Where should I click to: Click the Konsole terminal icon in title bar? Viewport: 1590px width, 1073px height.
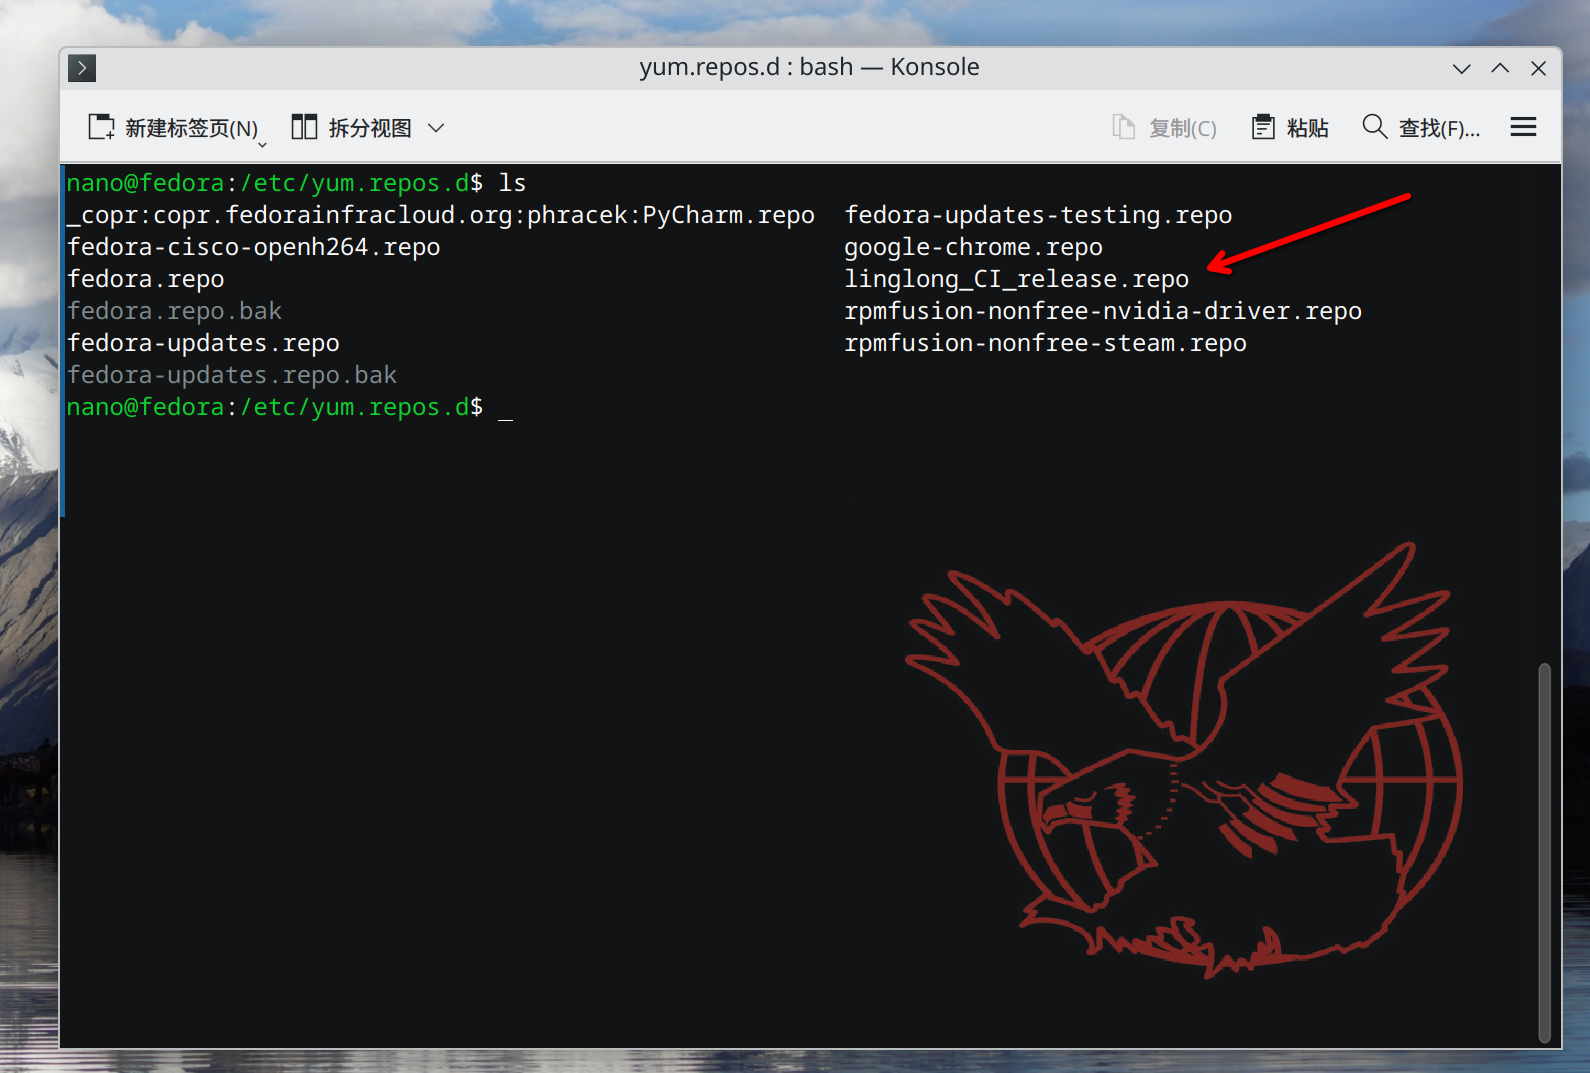click(82, 68)
